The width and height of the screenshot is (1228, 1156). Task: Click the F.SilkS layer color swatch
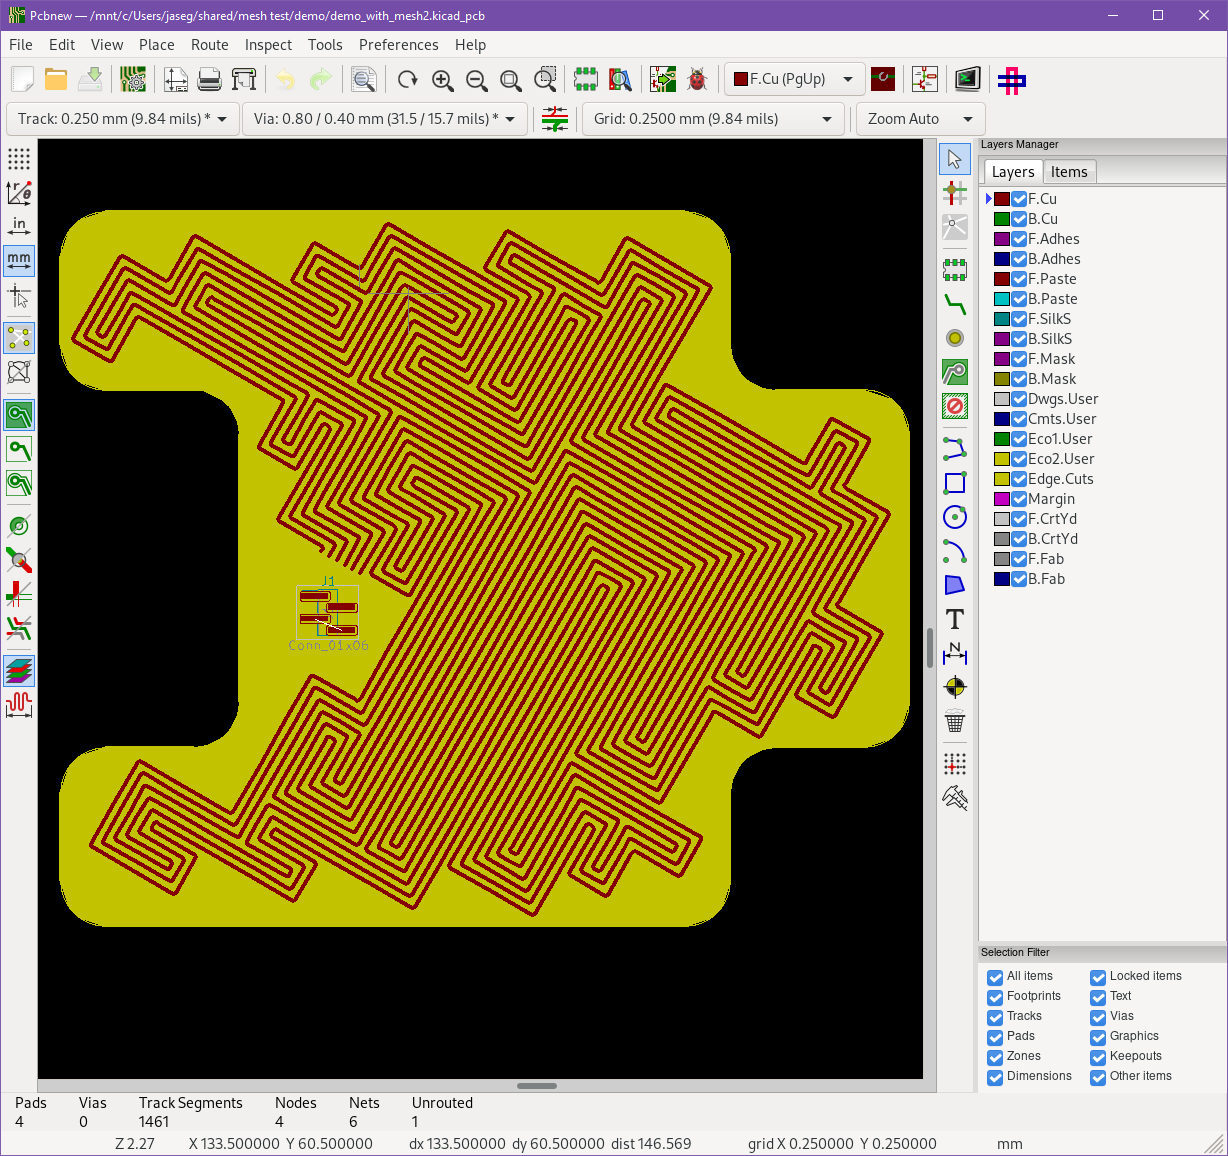(x=1001, y=319)
